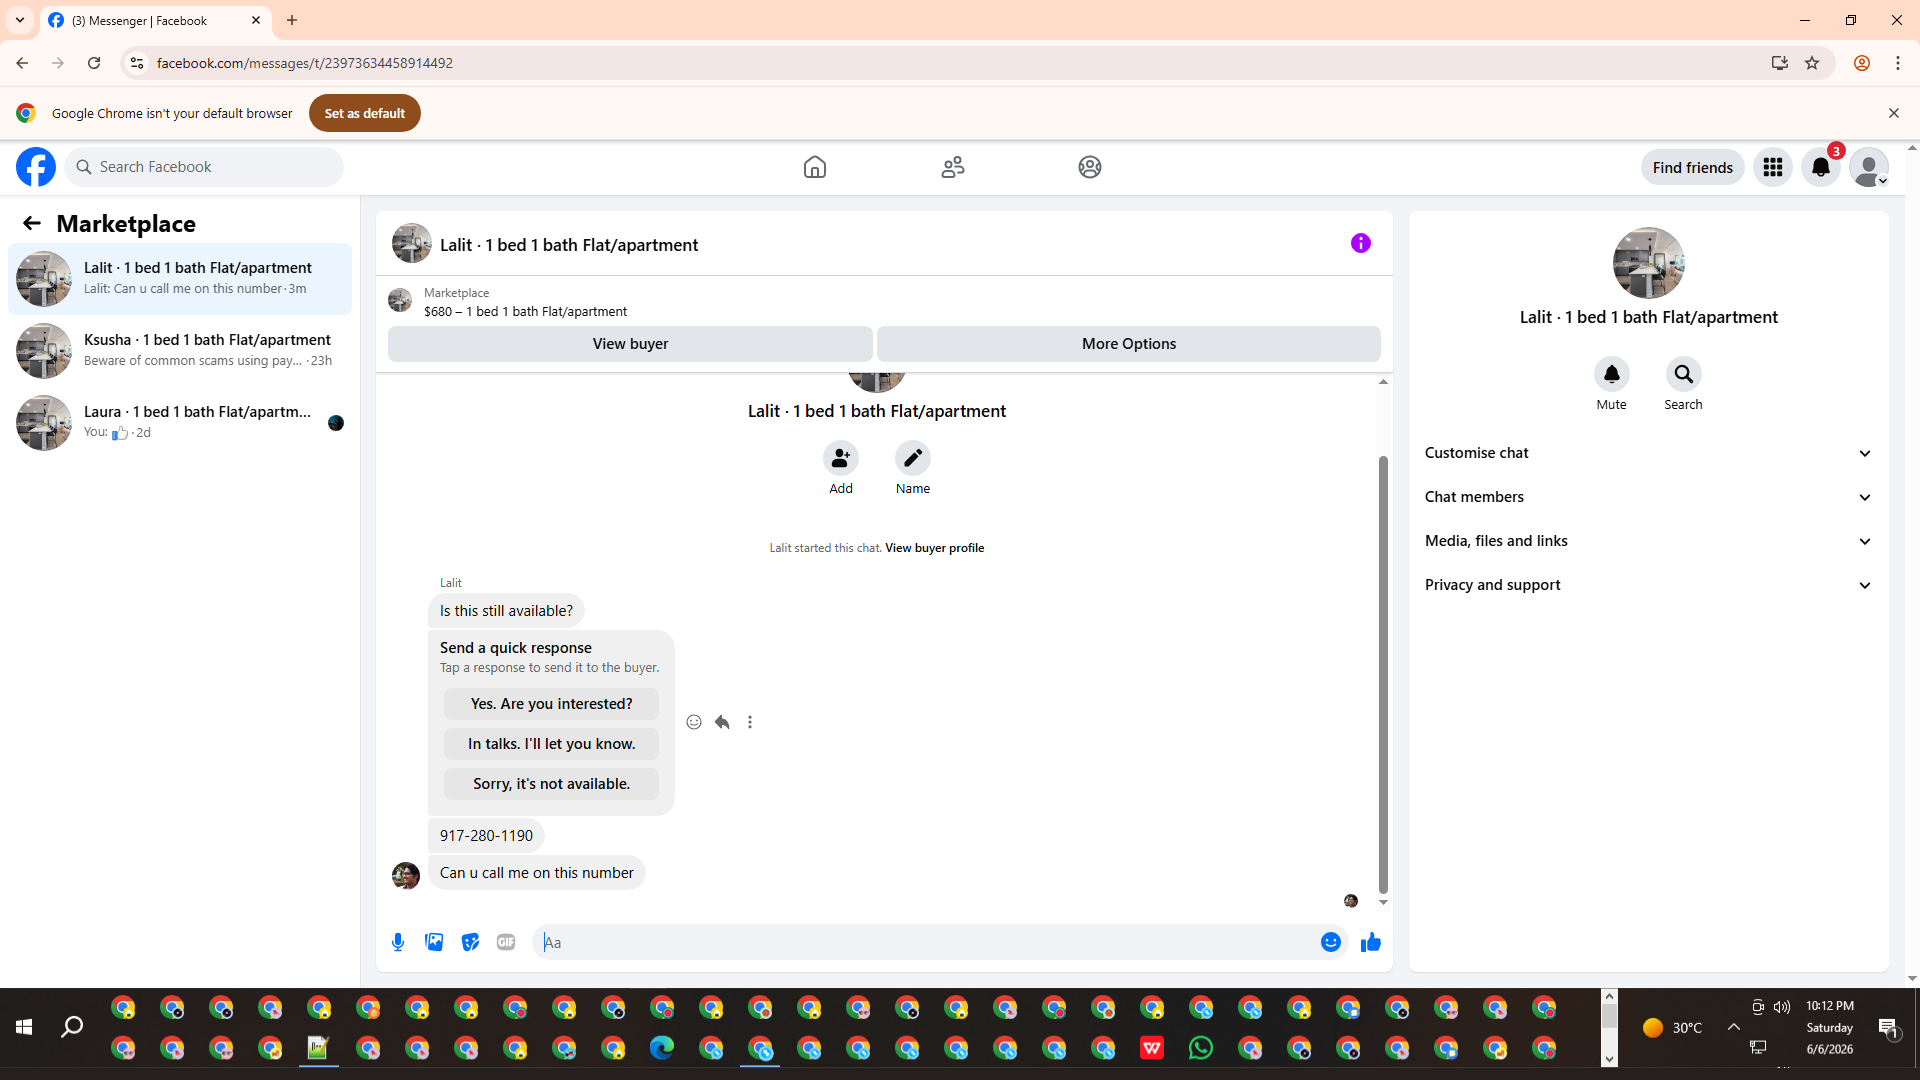
Task: Open more options for the message
Action: 750,722
